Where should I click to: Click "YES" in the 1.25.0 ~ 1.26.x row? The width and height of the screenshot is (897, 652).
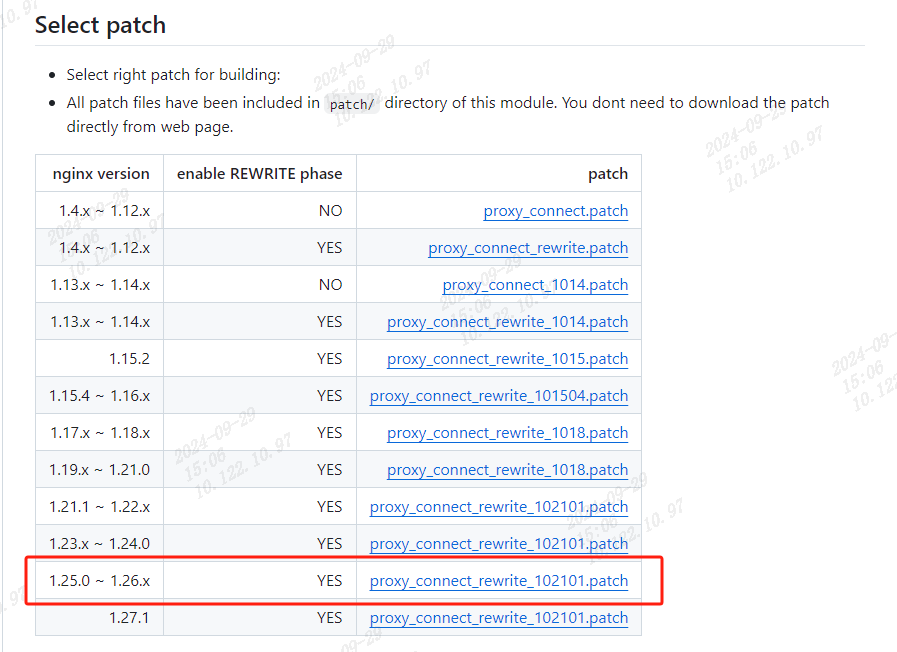pos(330,581)
